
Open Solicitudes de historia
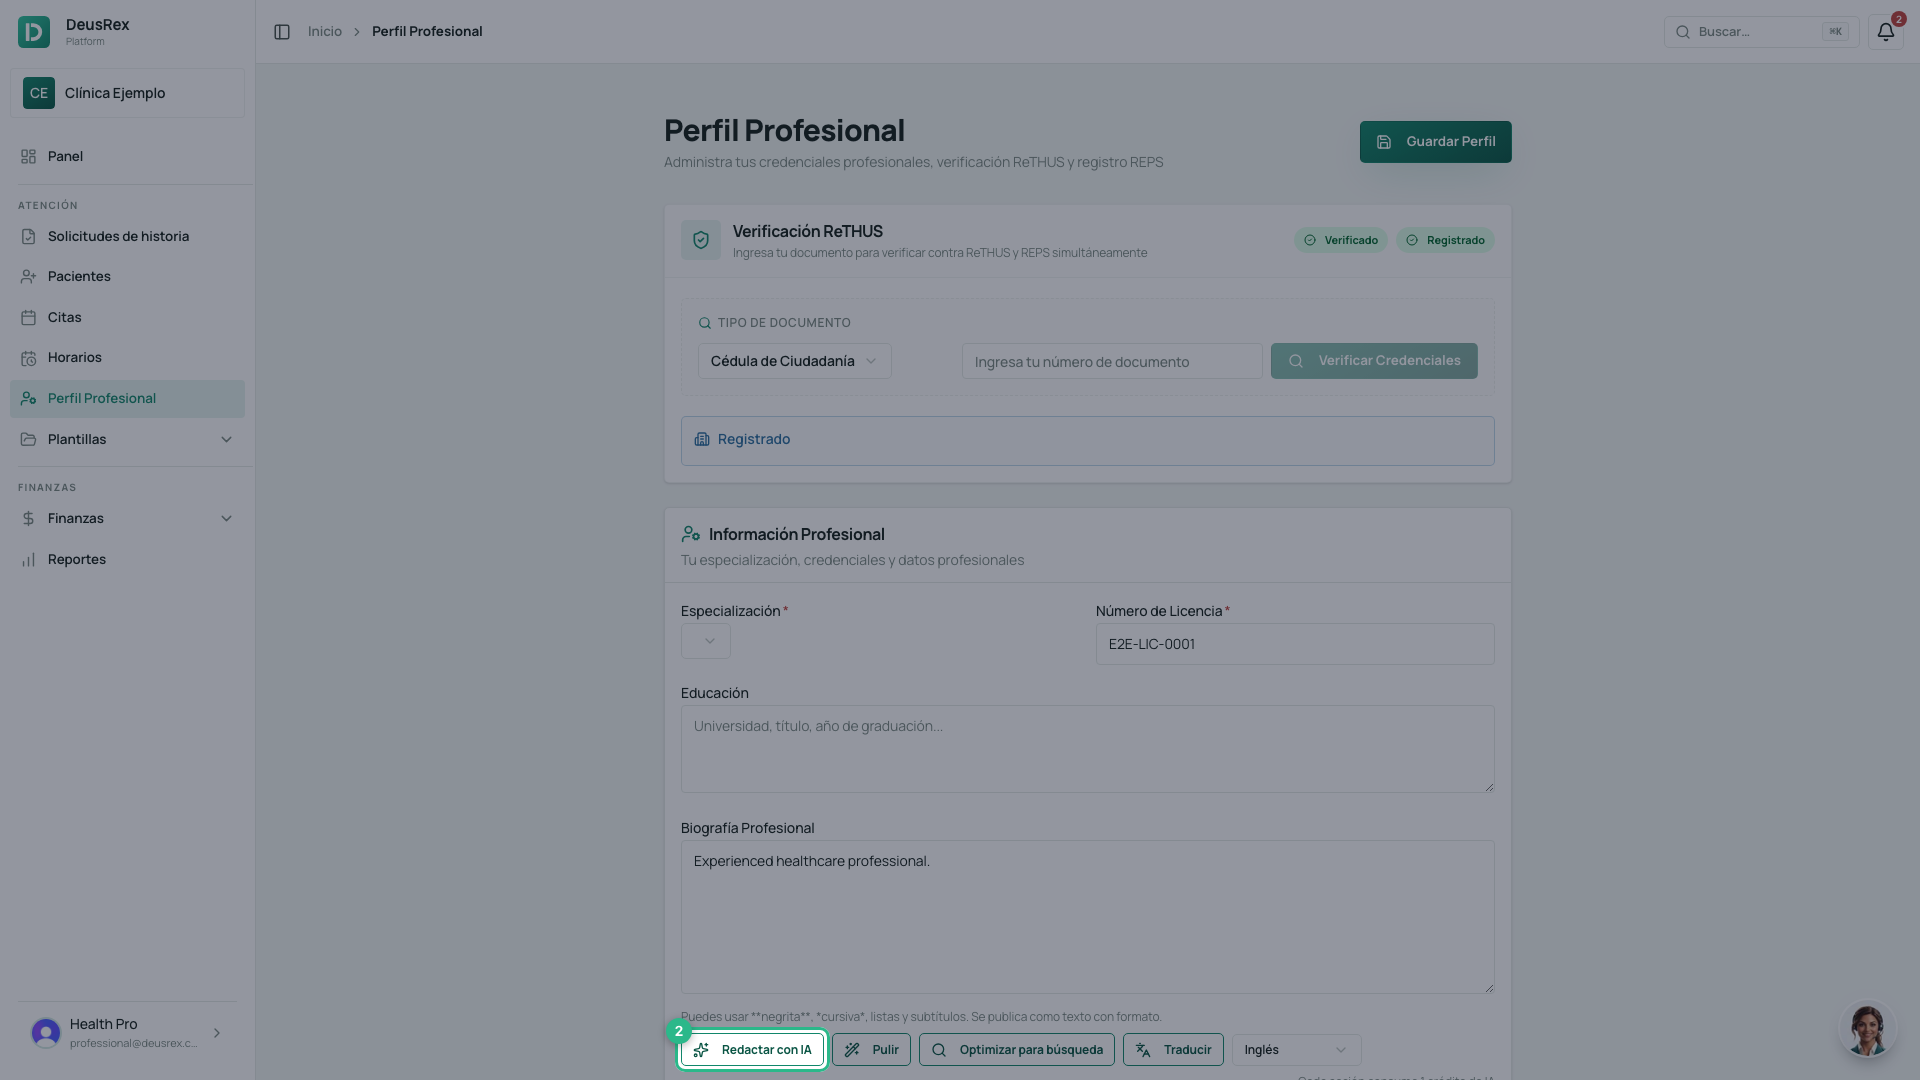(127, 237)
